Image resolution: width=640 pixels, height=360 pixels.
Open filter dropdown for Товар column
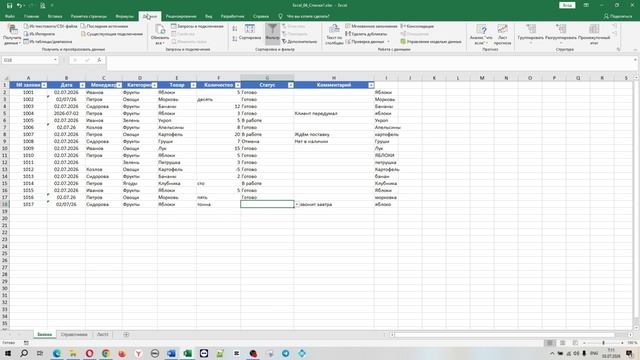click(x=193, y=85)
